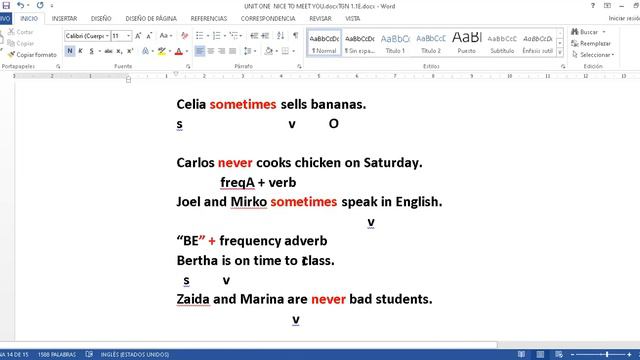The height and width of the screenshot is (360, 640).
Task: Shrink font size with the smaller A icon
Action: (149, 36)
